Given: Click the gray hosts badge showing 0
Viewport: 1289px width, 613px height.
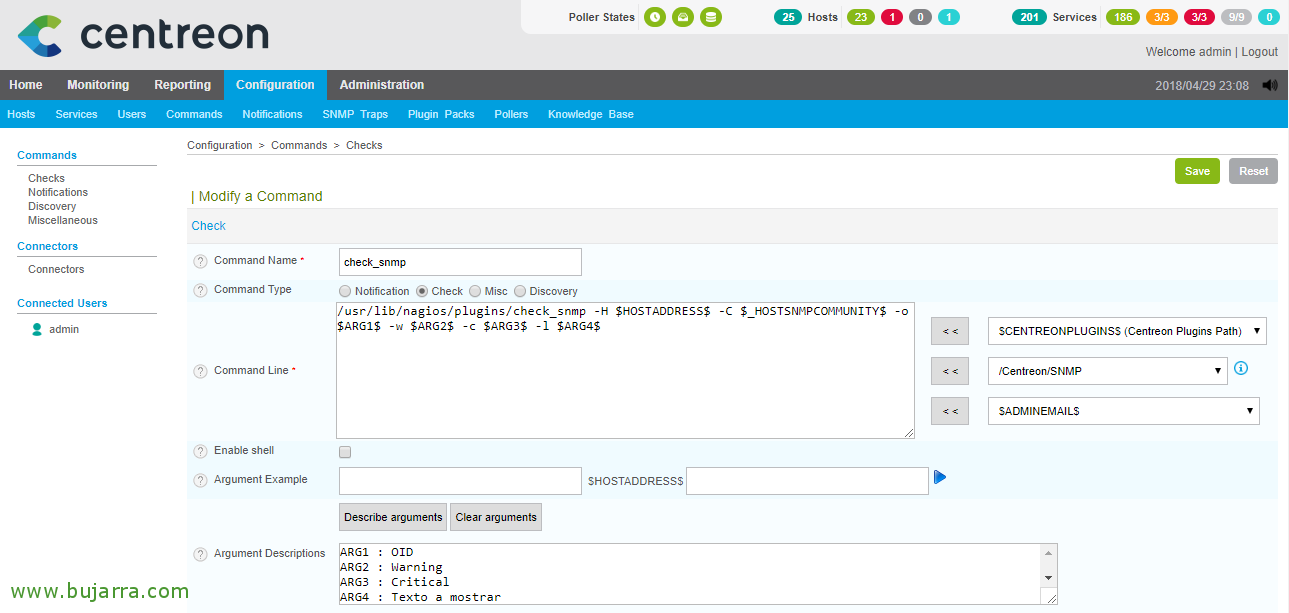Looking at the screenshot, I should click(x=921, y=17).
